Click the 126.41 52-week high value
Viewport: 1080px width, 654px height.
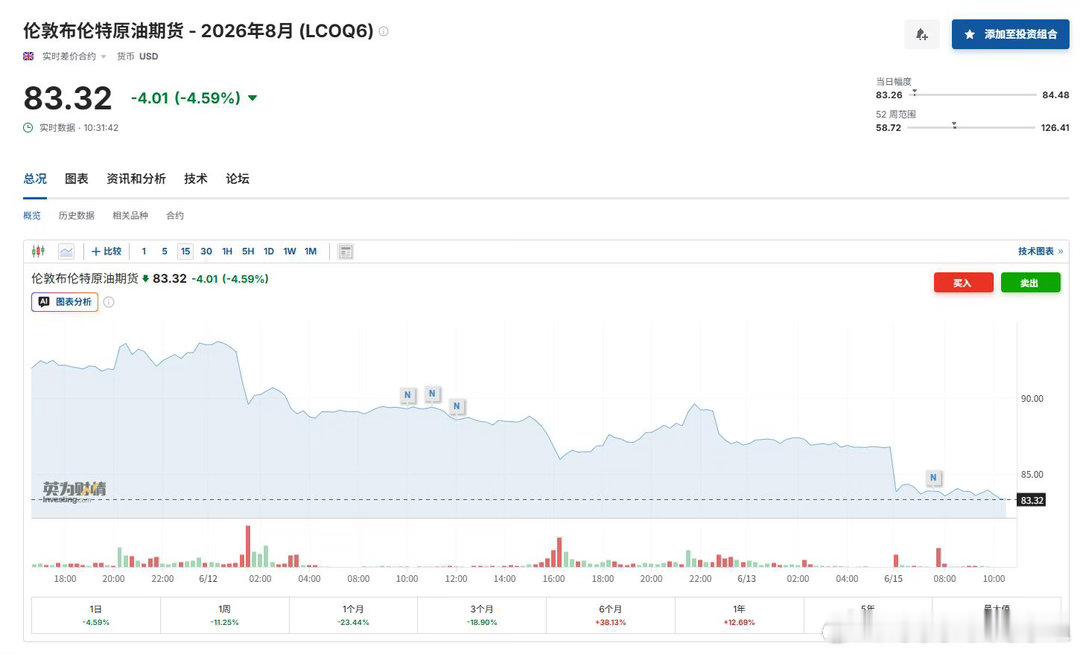pos(1055,128)
